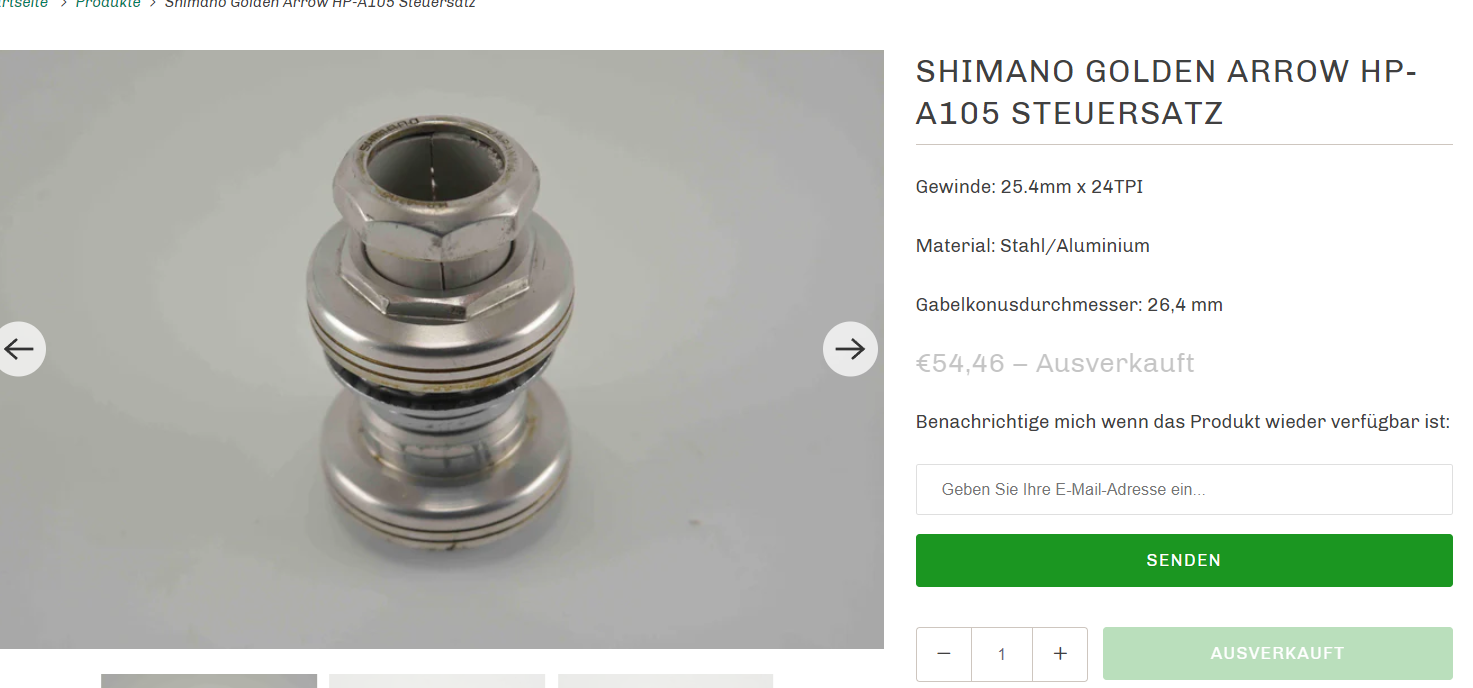Click the Shimano Golden Arrow breadcrumb text
Image resolution: width=1473 pixels, height=688 pixels.
[320, 4]
